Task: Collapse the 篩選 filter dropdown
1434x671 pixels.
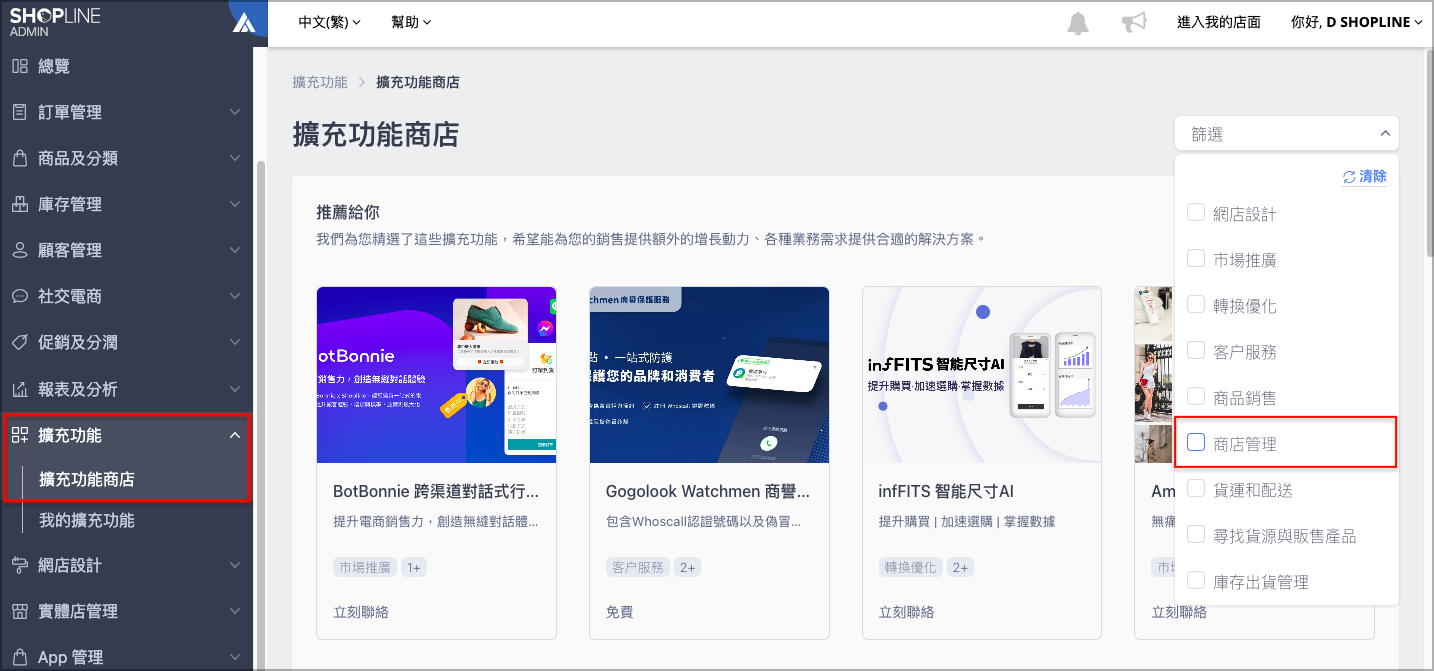Action: click(x=1286, y=133)
